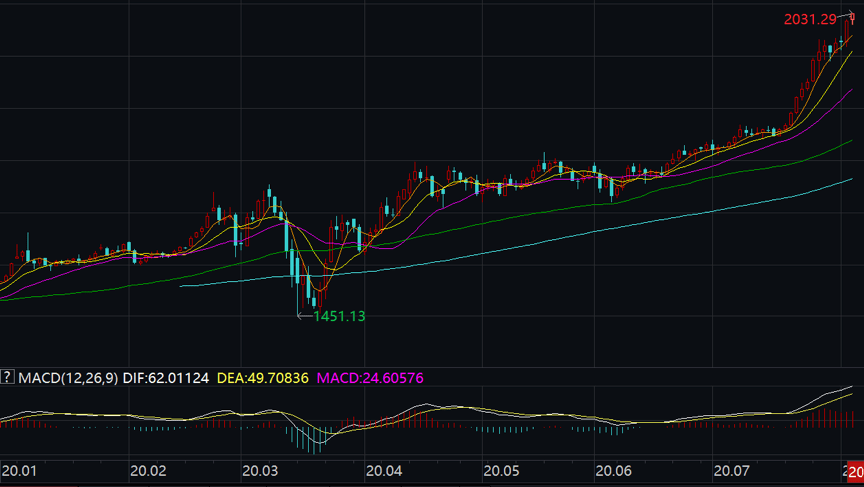Select the DIF:62.01124 readout
The image size is (864, 487).
pyautogui.click(x=165, y=378)
